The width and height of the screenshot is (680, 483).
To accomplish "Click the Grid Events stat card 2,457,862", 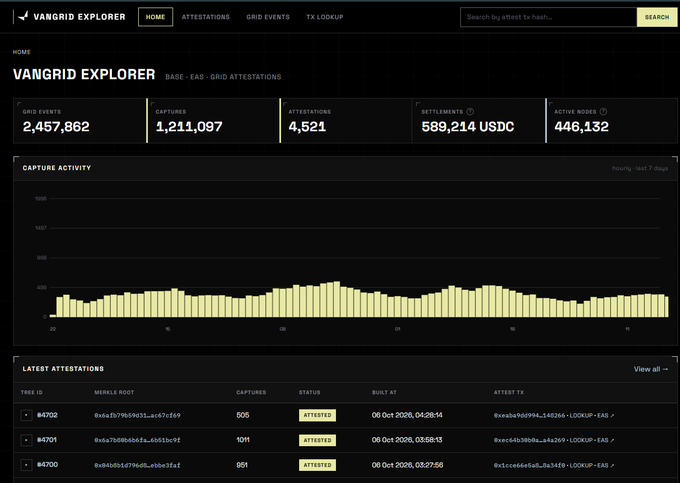I will point(79,121).
